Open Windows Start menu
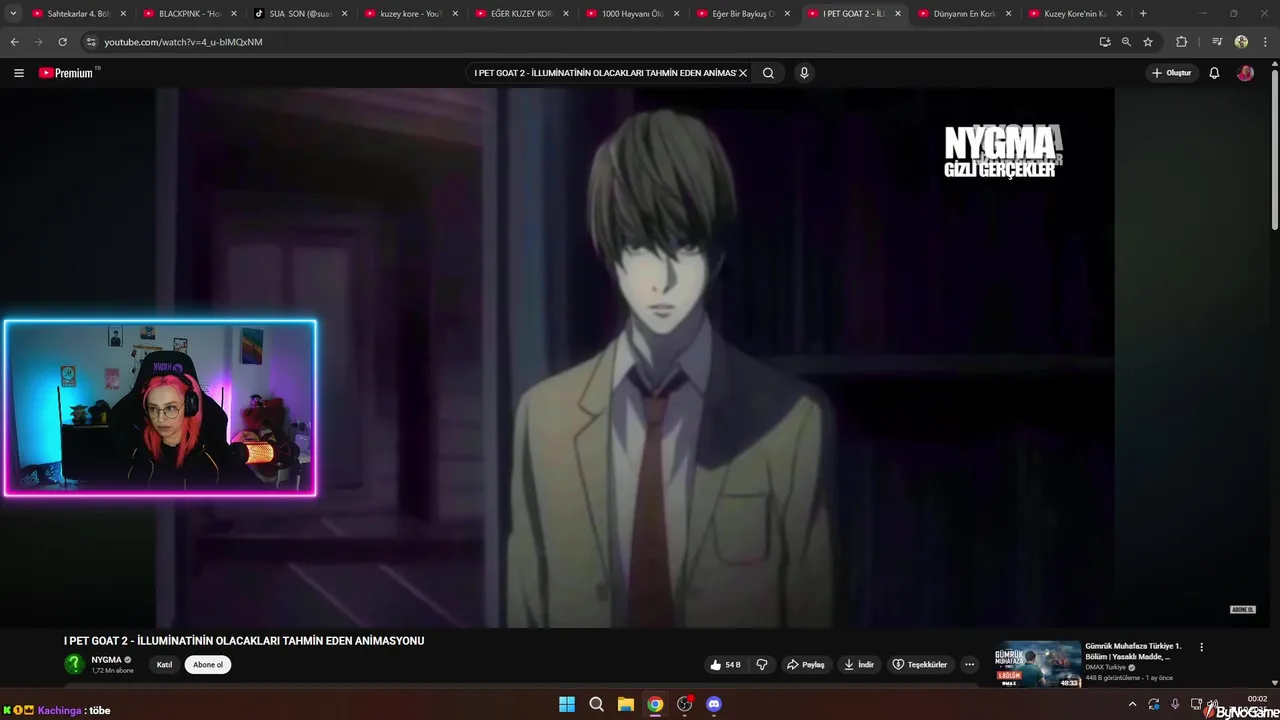Viewport: 1280px width, 720px height. click(x=567, y=704)
